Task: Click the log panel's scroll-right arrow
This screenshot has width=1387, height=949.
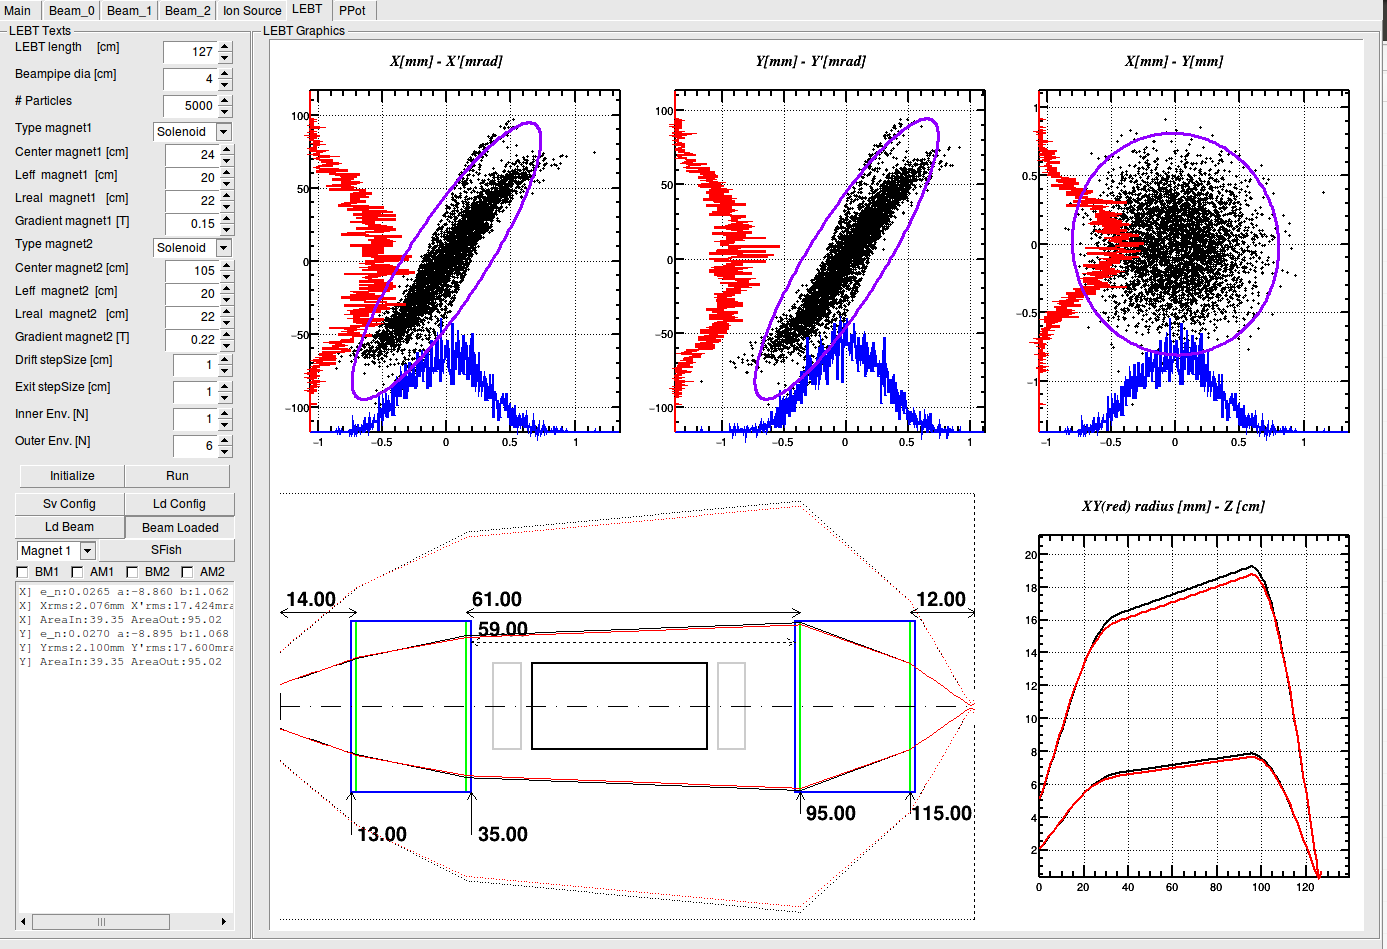Action: (x=224, y=922)
